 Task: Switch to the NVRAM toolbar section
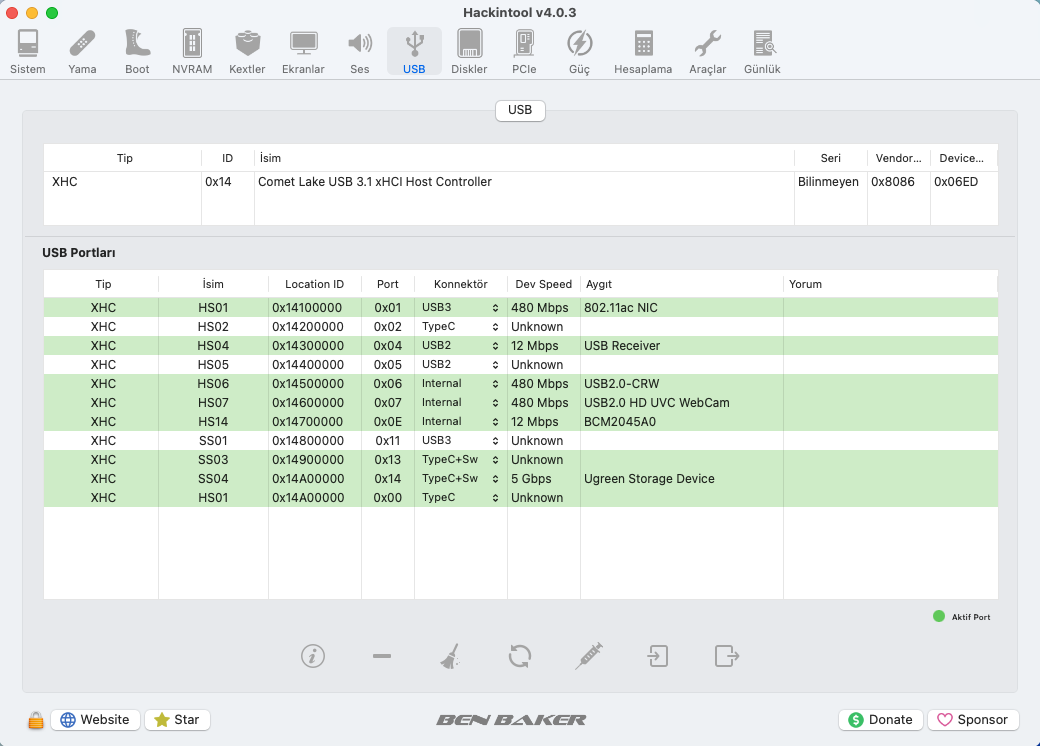coord(192,52)
